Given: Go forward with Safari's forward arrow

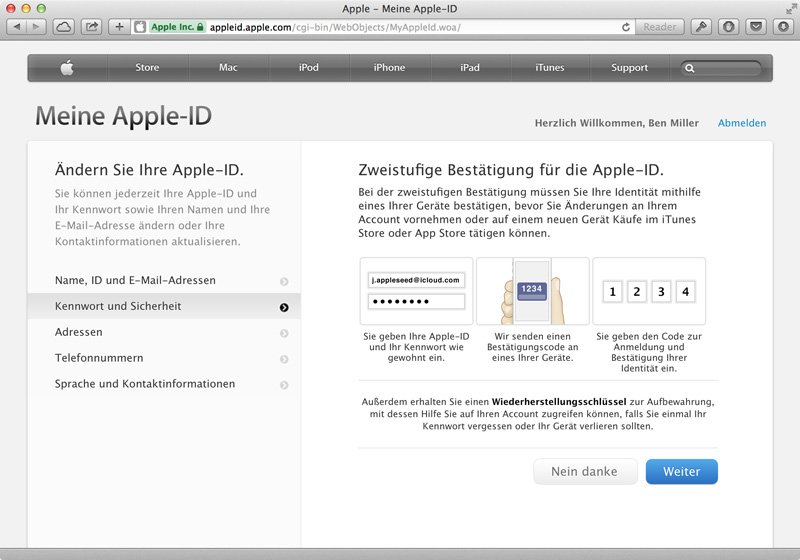Looking at the screenshot, I should click(x=36, y=27).
